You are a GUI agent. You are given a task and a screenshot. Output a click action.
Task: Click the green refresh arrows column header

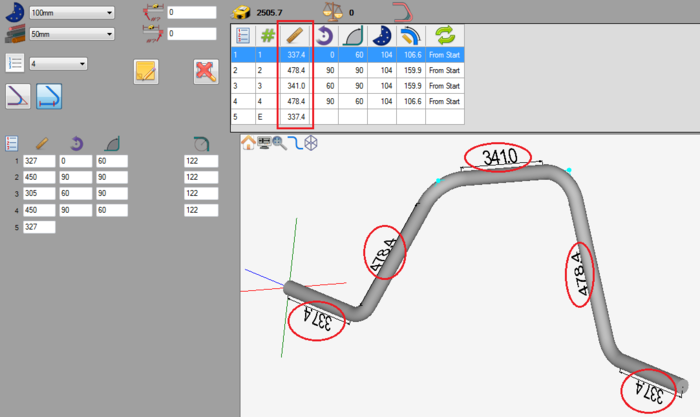445,36
